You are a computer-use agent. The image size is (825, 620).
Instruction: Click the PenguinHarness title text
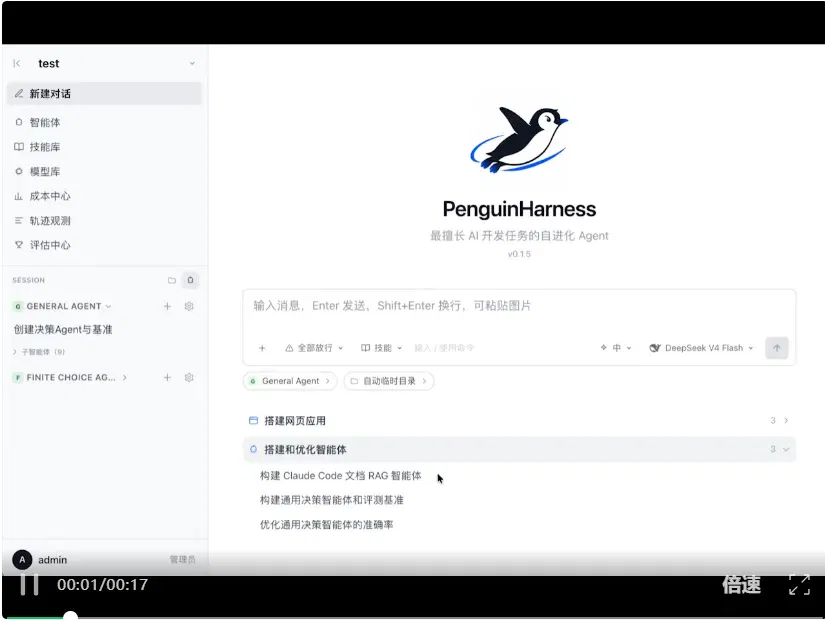[x=519, y=209]
